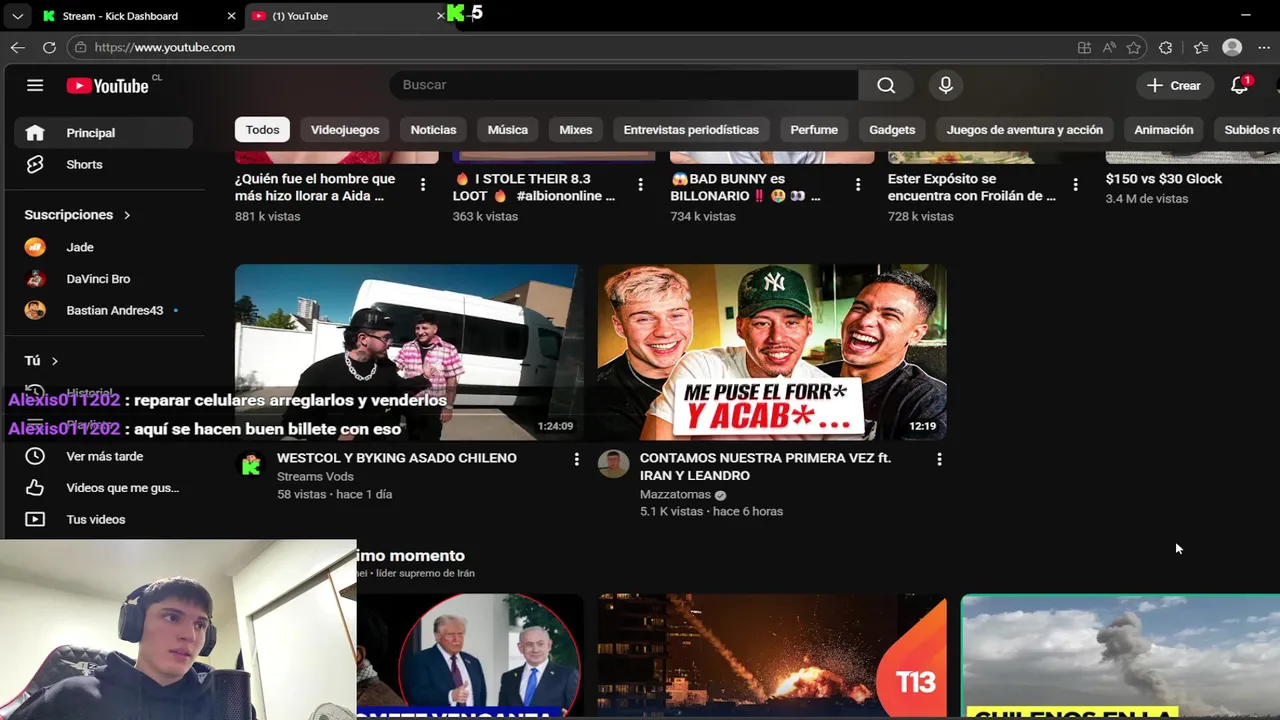Click the search magnifier button
The width and height of the screenshot is (1280, 720).
pyautogui.click(x=886, y=85)
